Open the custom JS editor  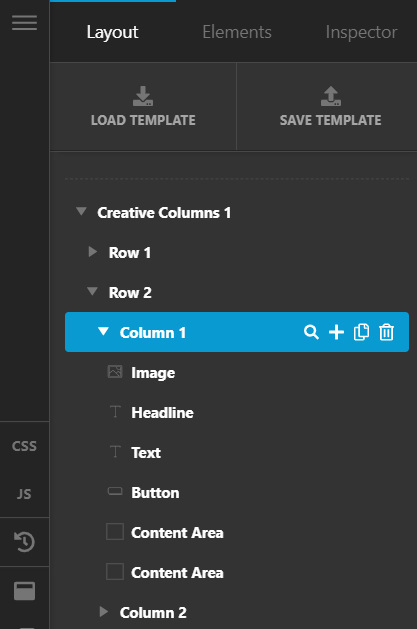point(24,494)
